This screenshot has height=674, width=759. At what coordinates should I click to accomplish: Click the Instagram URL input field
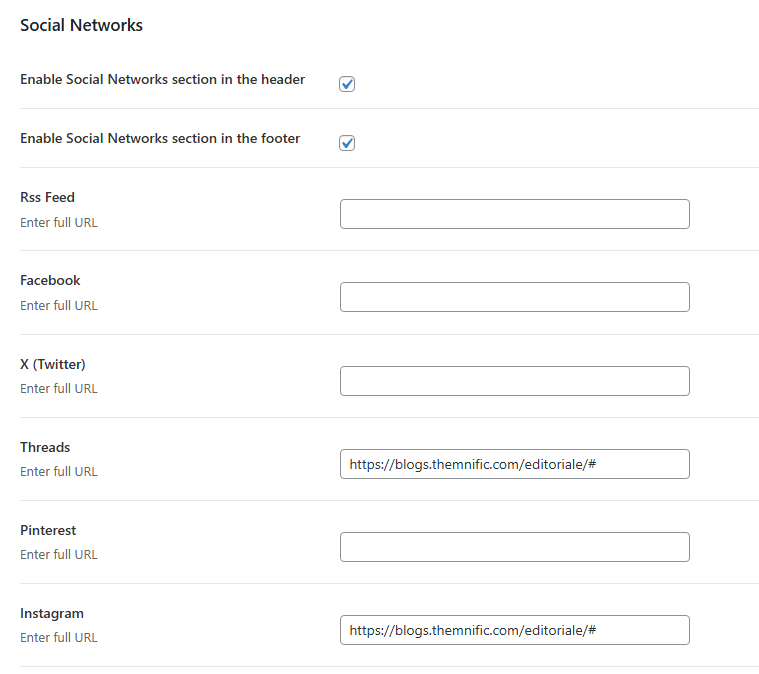pyautogui.click(x=514, y=630)
